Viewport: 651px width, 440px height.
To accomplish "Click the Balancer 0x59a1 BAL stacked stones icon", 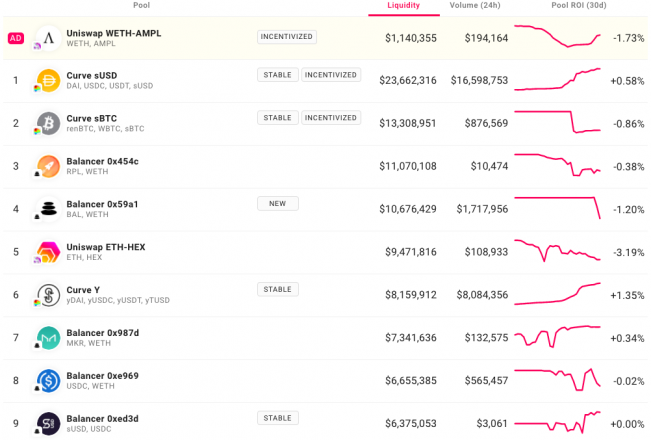I will [x=49, y=209].
